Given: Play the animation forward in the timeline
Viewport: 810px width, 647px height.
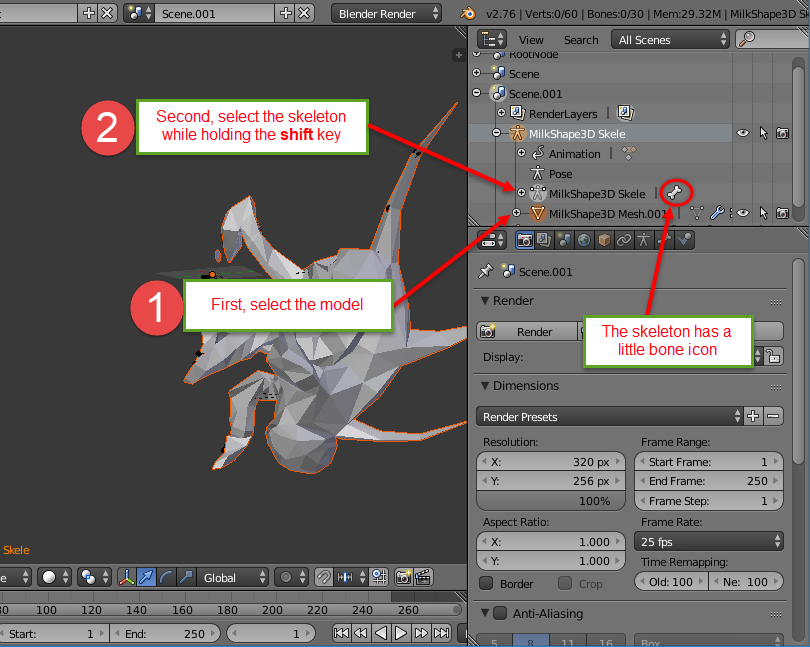Looking at the screenshot, I should (x=401, y=633).
